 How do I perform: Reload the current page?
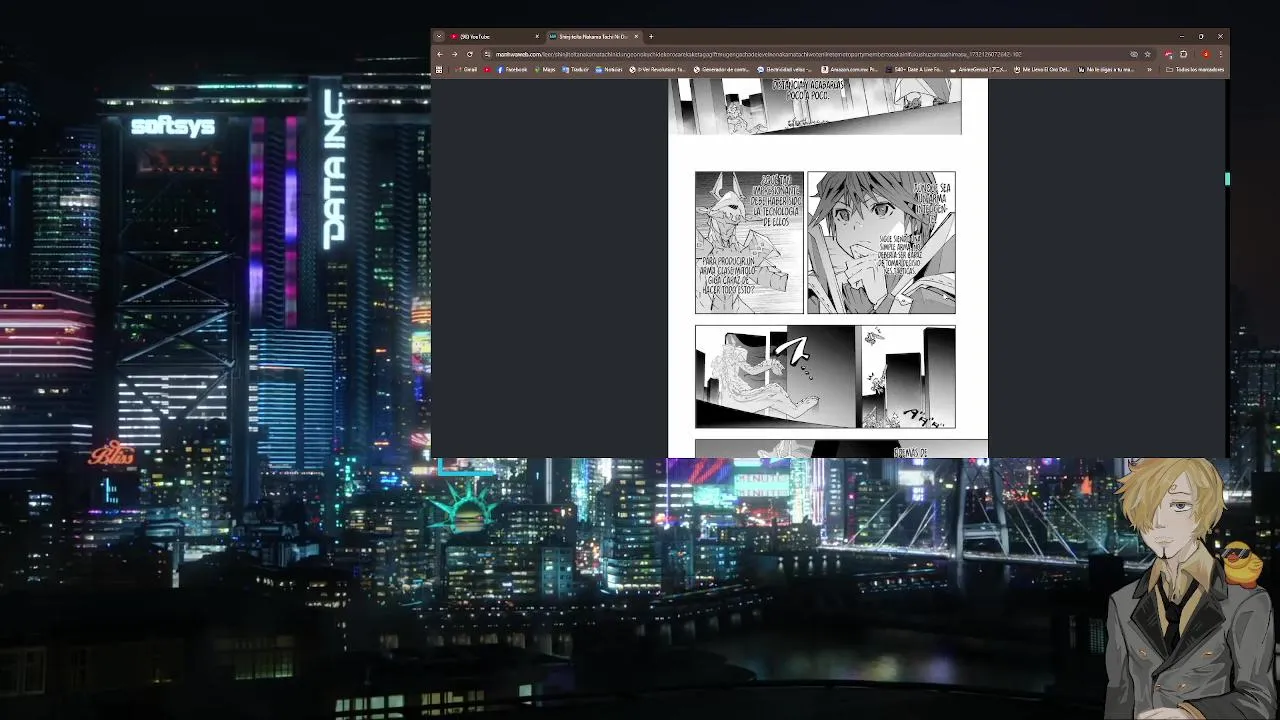pyautogui.click(x=469, y=54)
